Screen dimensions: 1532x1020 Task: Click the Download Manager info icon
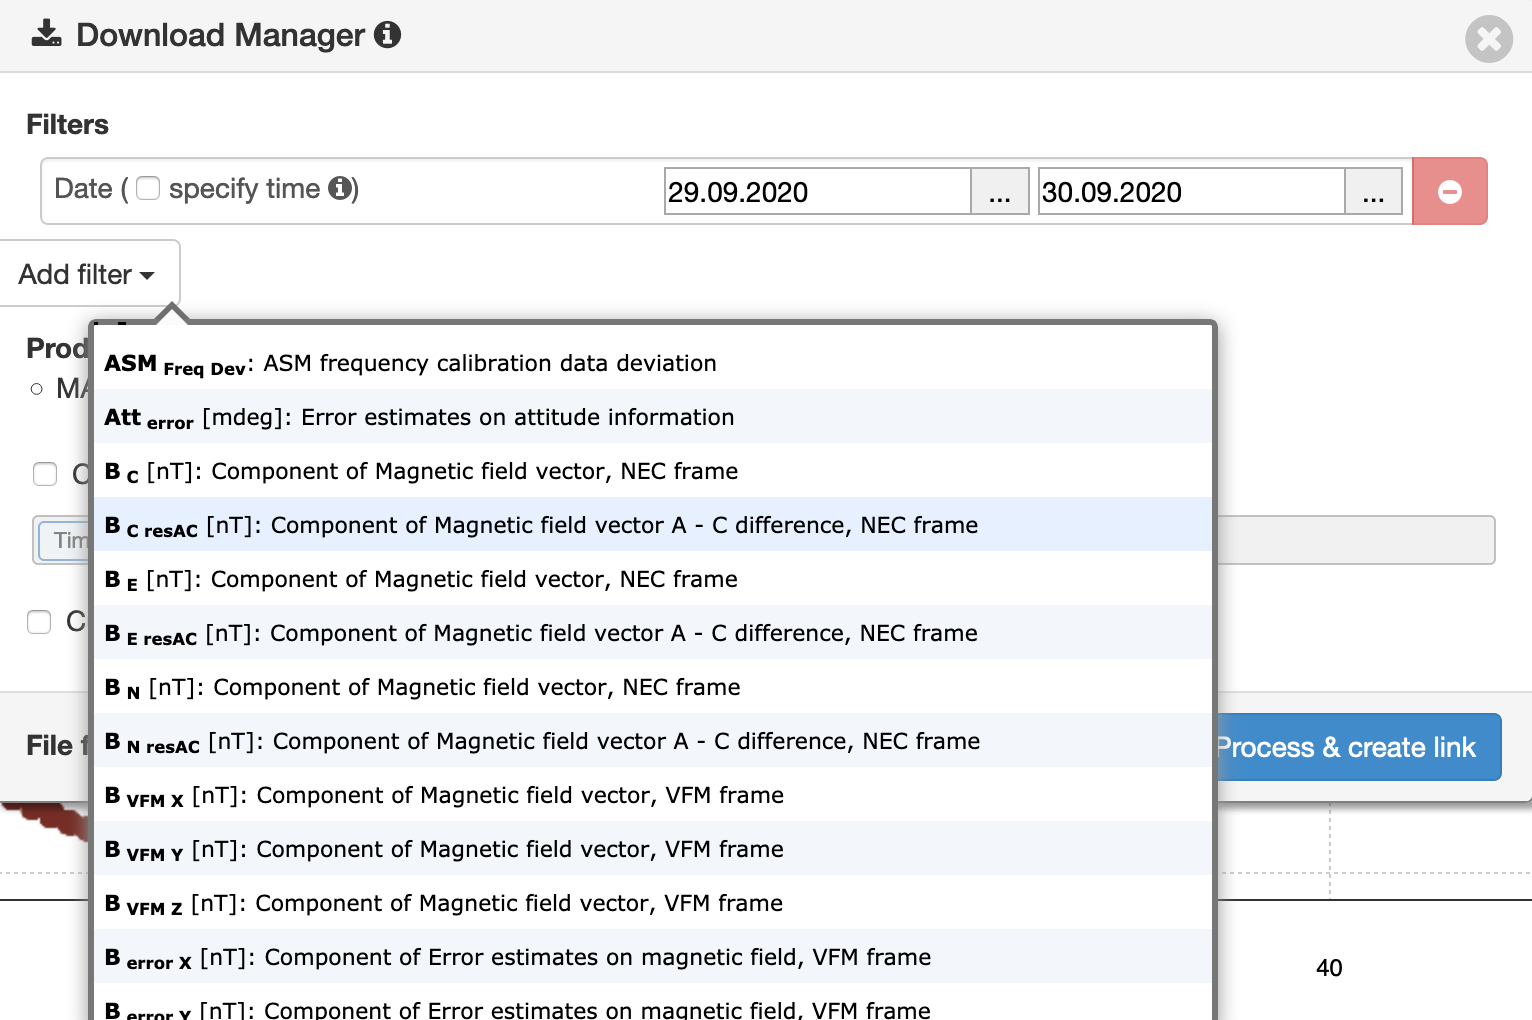click(387, 35)
